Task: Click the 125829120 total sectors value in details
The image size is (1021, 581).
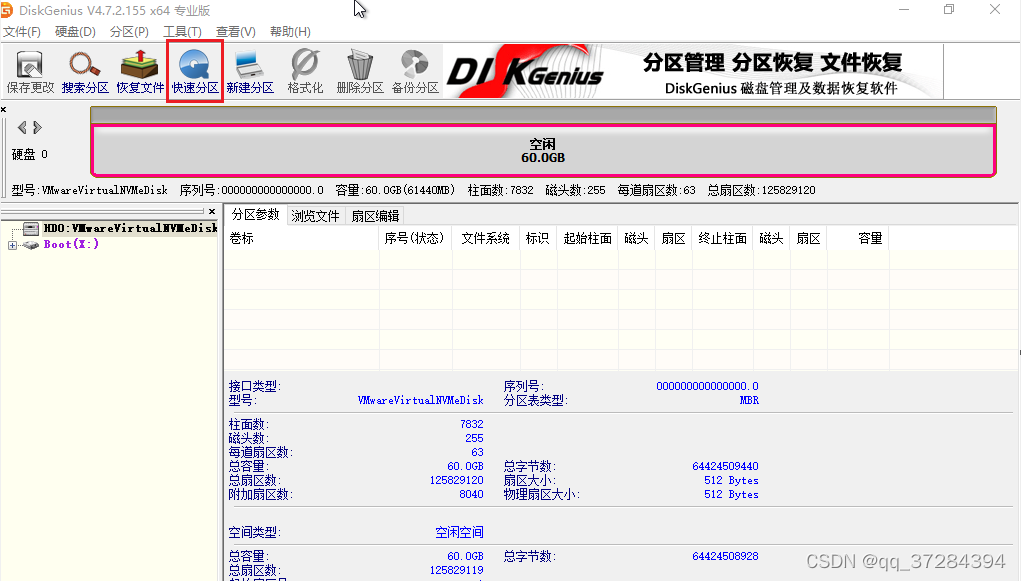Action: tap(456, 480)
